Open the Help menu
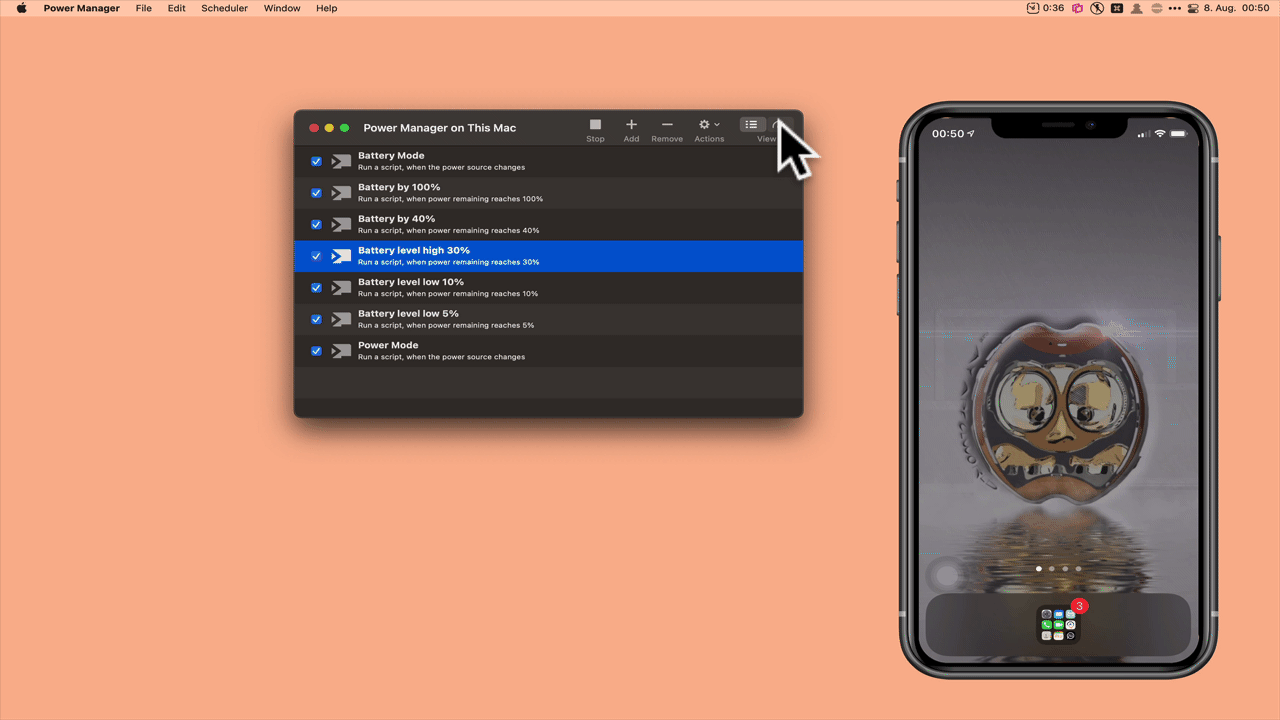1280x720 pixels. coord(326,8)
